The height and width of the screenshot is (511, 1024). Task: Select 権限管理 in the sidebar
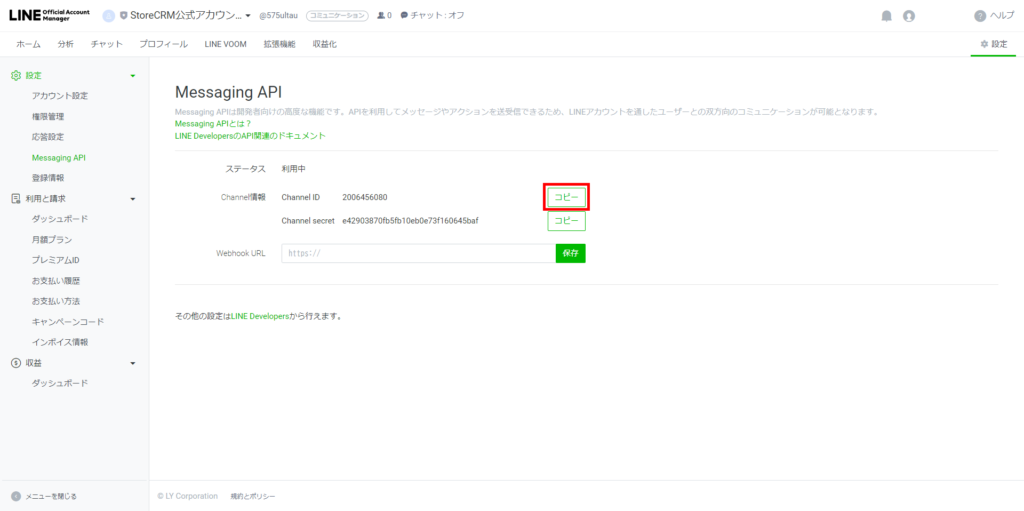(48, 117)
